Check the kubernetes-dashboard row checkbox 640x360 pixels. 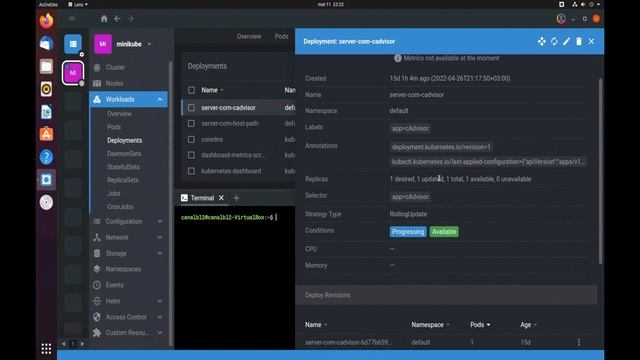click(x=191, y=171)
